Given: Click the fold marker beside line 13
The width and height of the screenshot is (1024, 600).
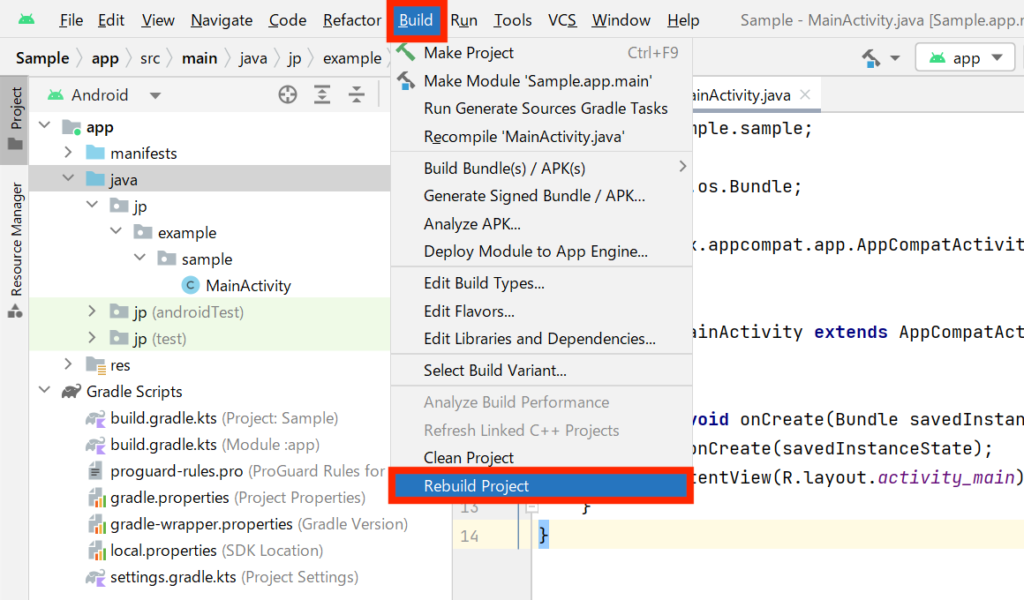Looking at the screenshot, I should point(532,507).
